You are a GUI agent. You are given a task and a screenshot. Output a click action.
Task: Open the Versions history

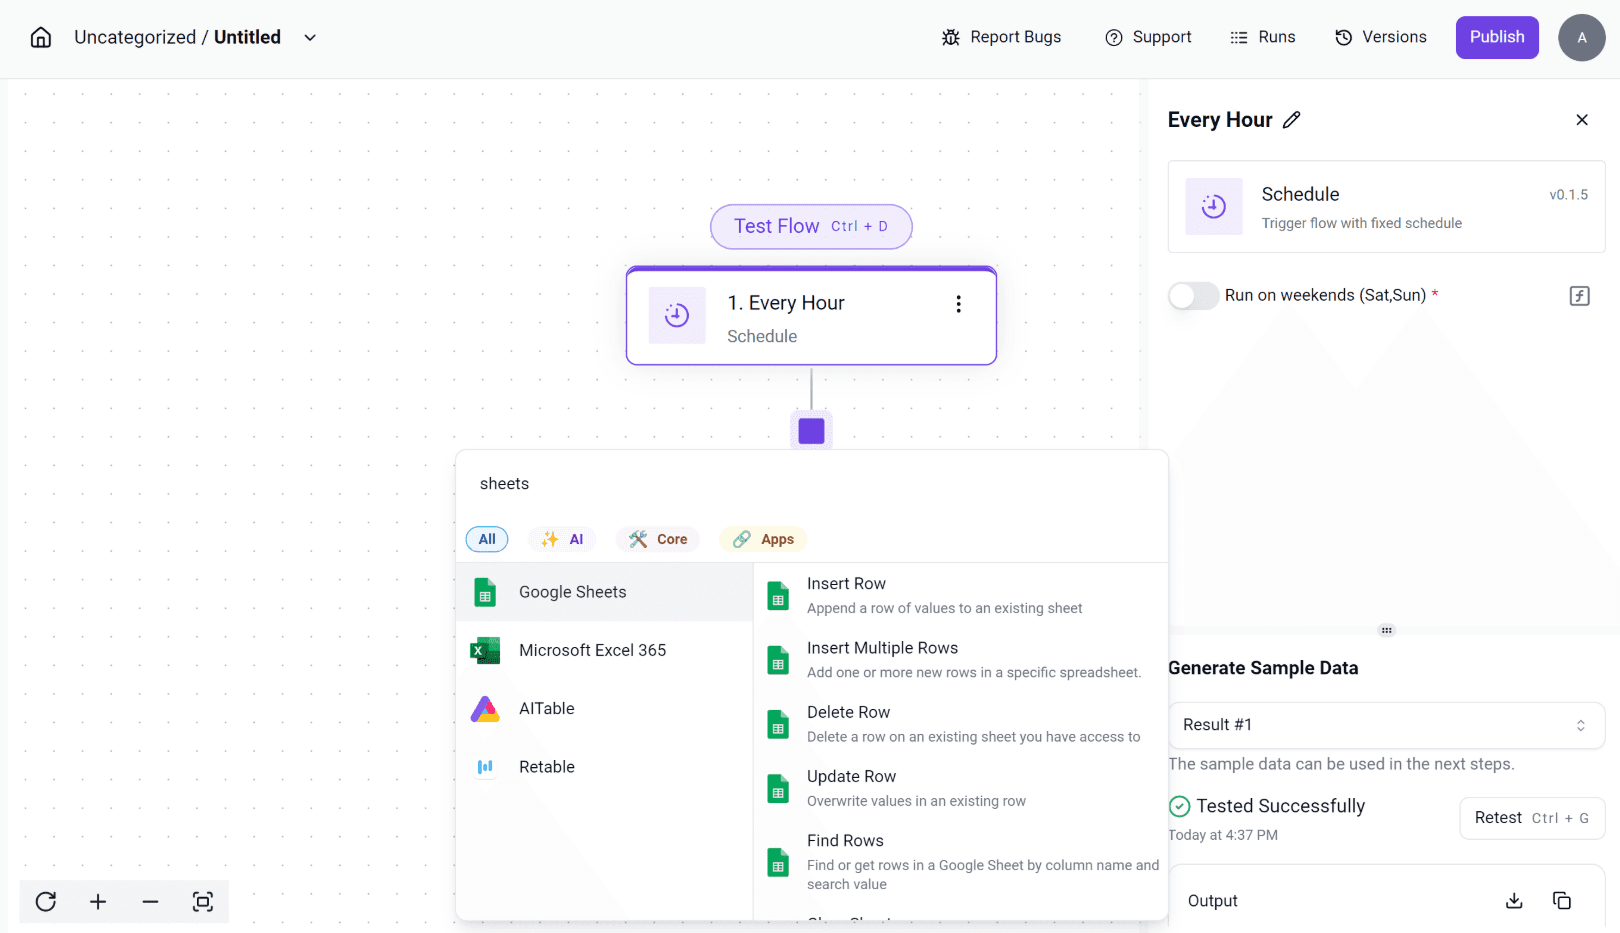[x=1381, y=37]
